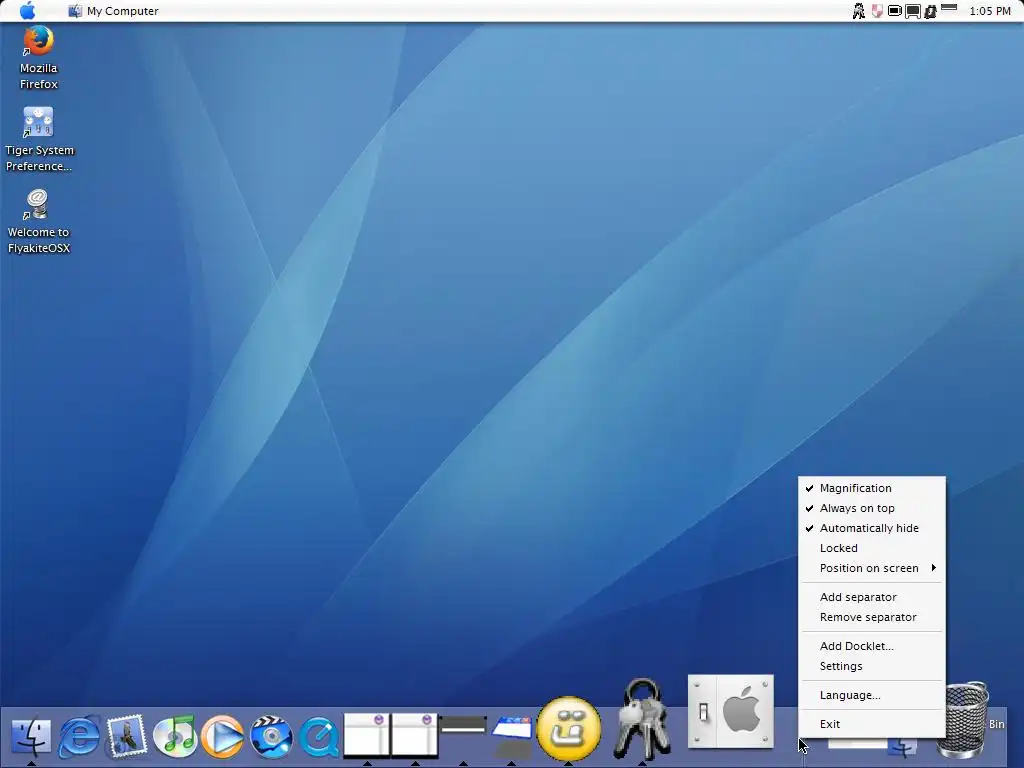This screenshot has width=1024, height=768.
Task: Click the audio note tray icon
Action: tap(930, 11)
